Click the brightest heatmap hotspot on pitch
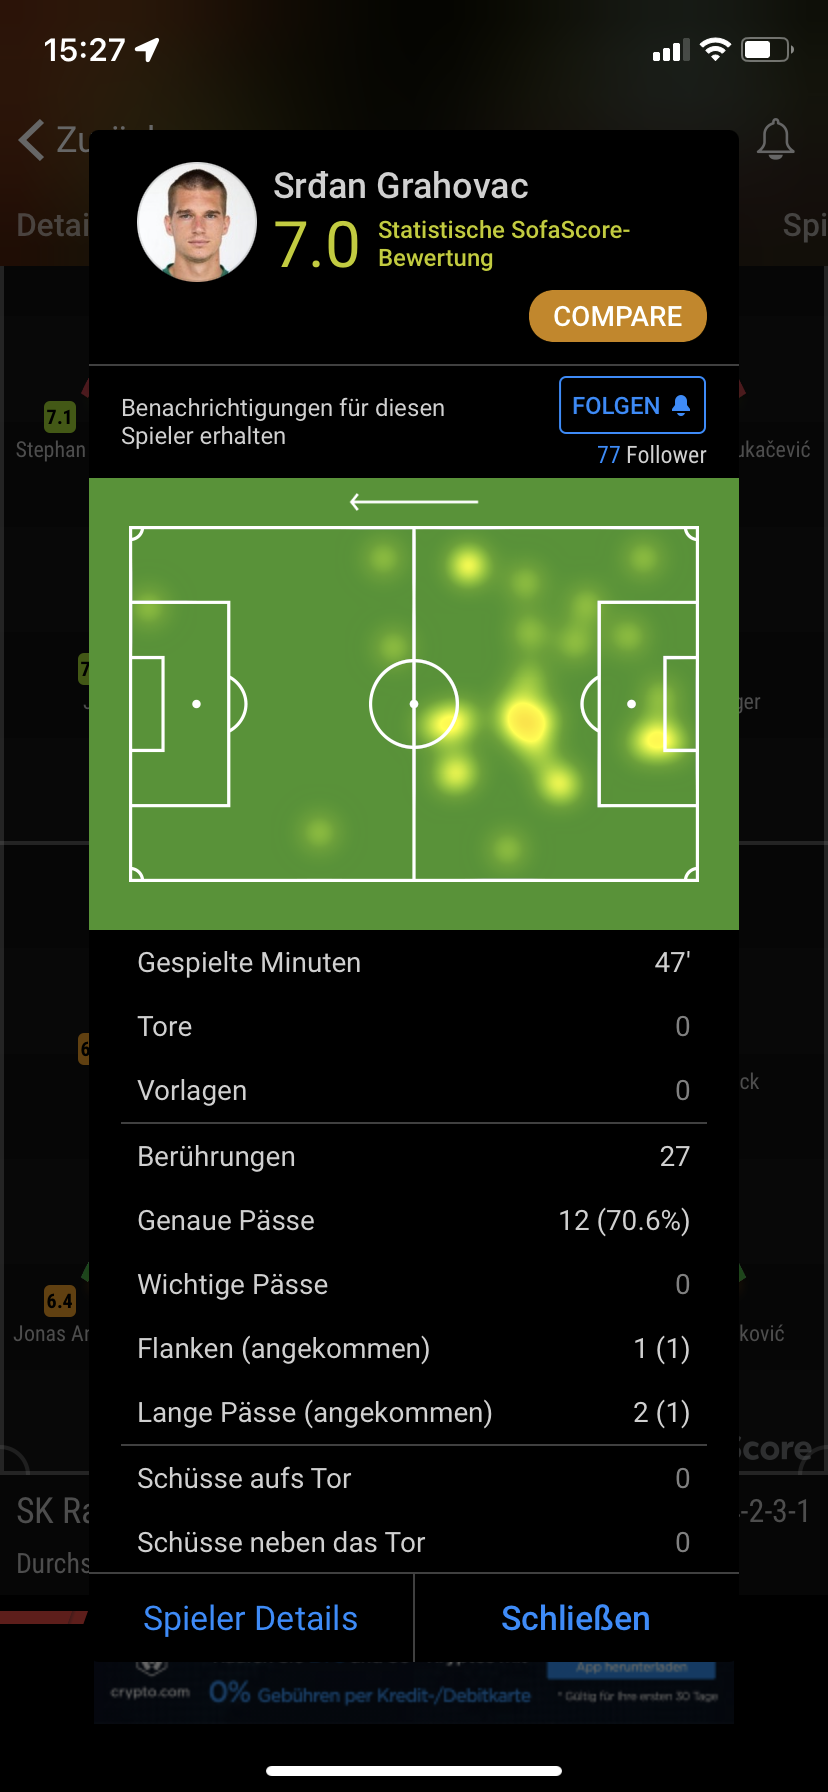Viewport: 828px width, 1792px height. (x=525, y=719)
